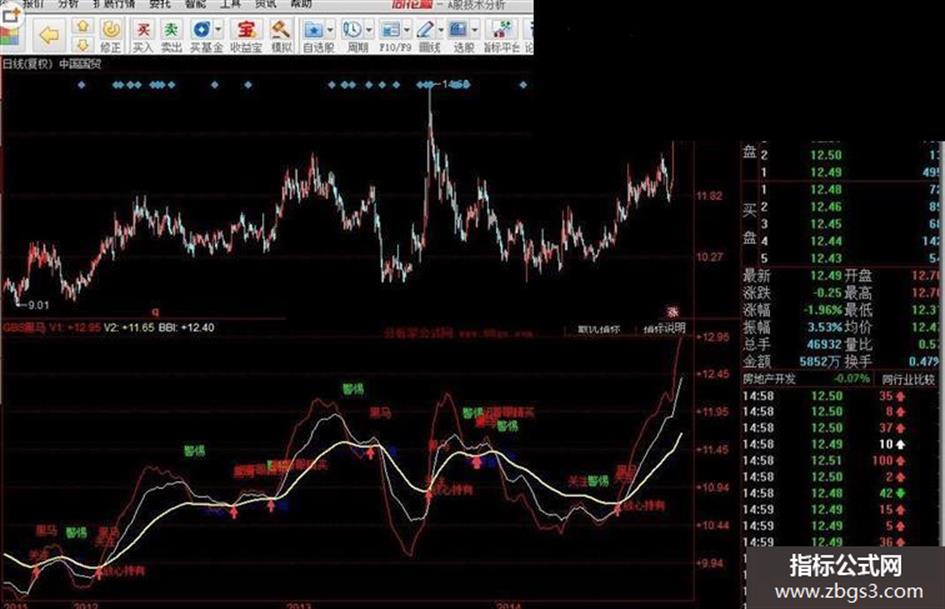Click the 指标说明 button
The image size is (945, 609).
(664, 329)
